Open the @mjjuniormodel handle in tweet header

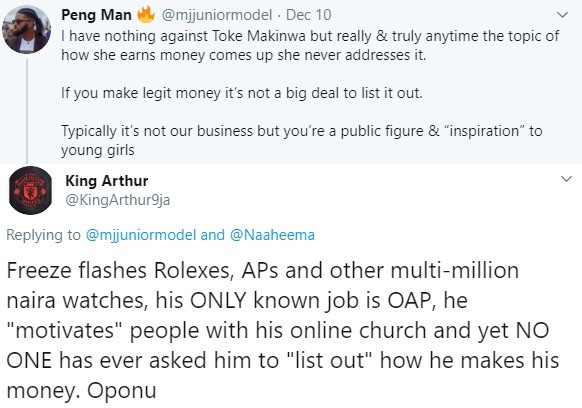coord(217,15)
